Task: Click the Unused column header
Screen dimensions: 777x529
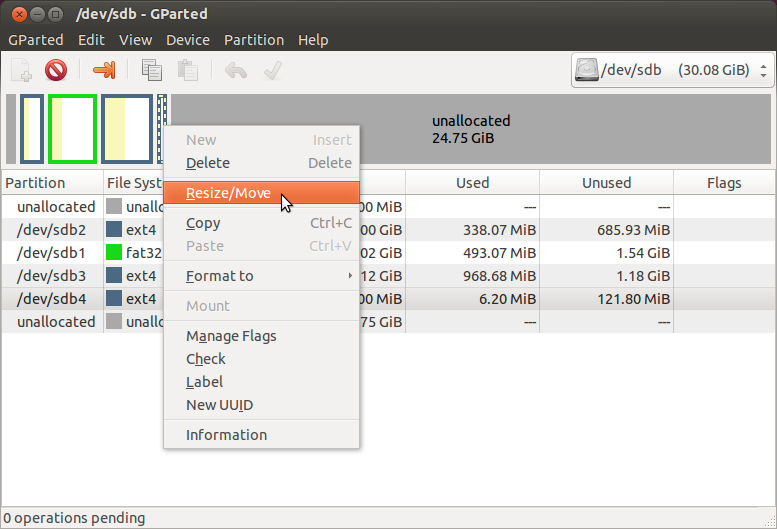Action: (x=607, y=183)
